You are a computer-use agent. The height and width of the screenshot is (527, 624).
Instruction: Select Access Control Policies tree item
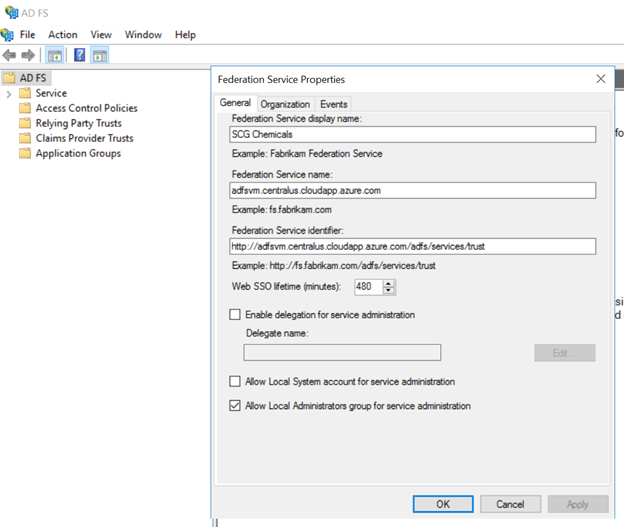click(86, 108)
